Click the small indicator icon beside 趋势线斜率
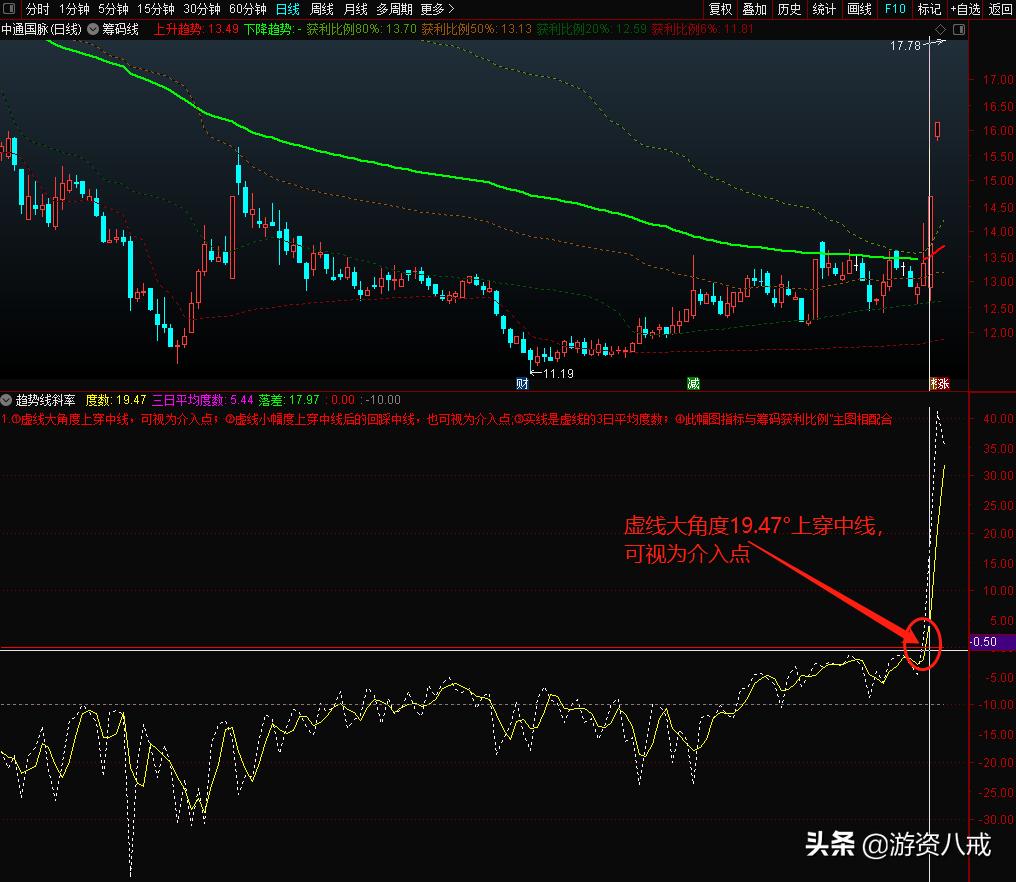The height and width of the screenshot is (882, 1016). [x=8, y=398]
